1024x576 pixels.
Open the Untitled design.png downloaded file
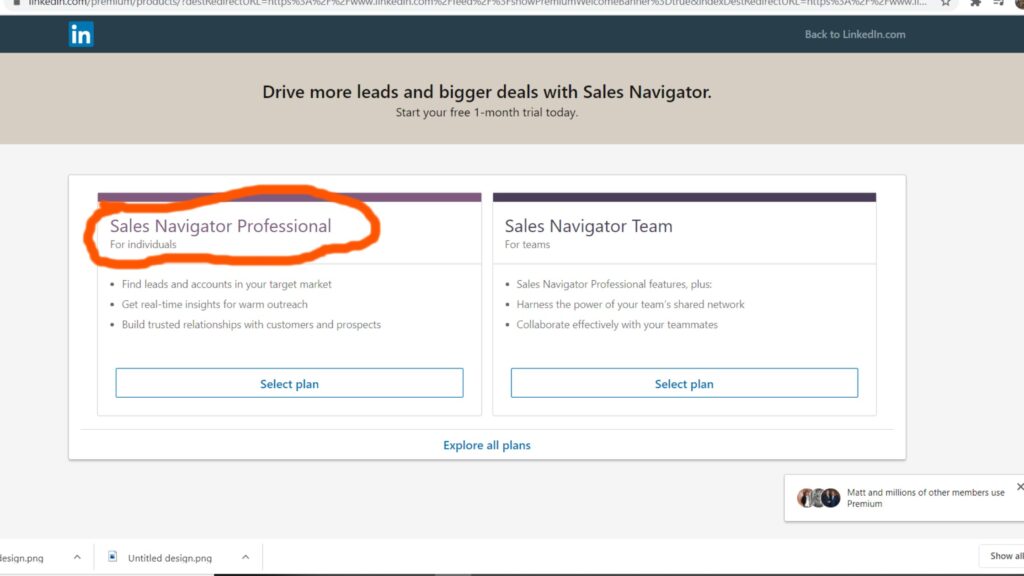tap(170, 558)
